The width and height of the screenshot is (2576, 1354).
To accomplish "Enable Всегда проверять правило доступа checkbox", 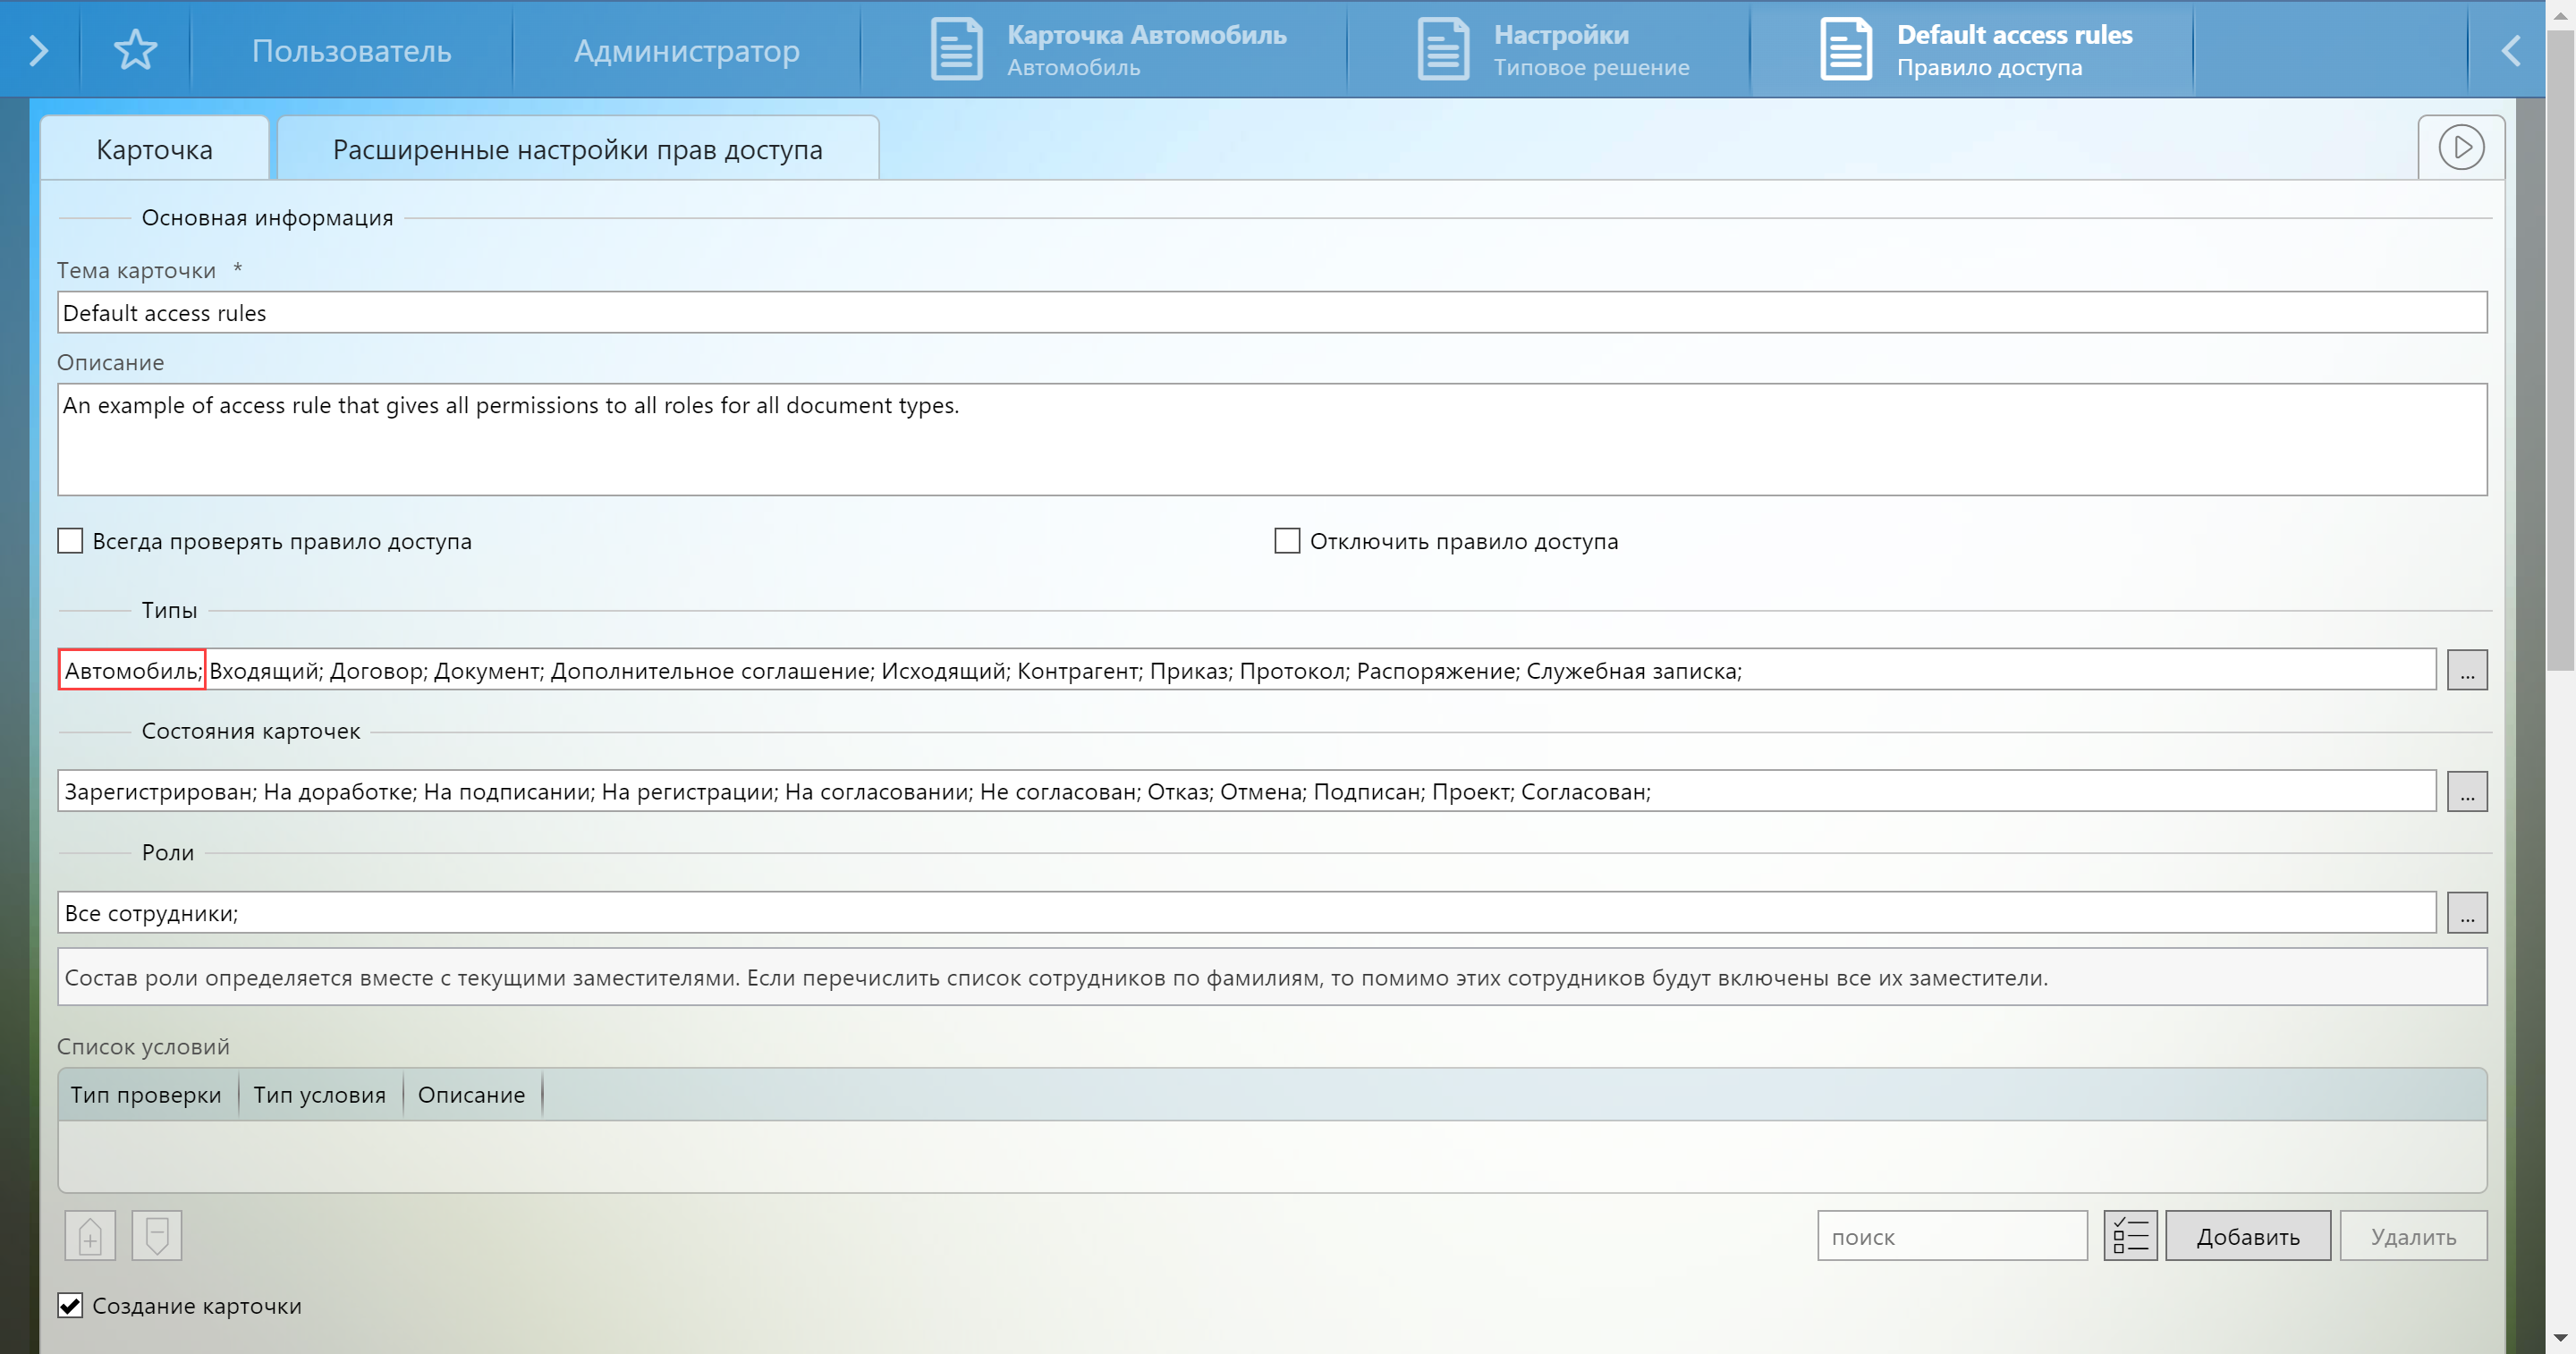I will click(x=70, y=541).
